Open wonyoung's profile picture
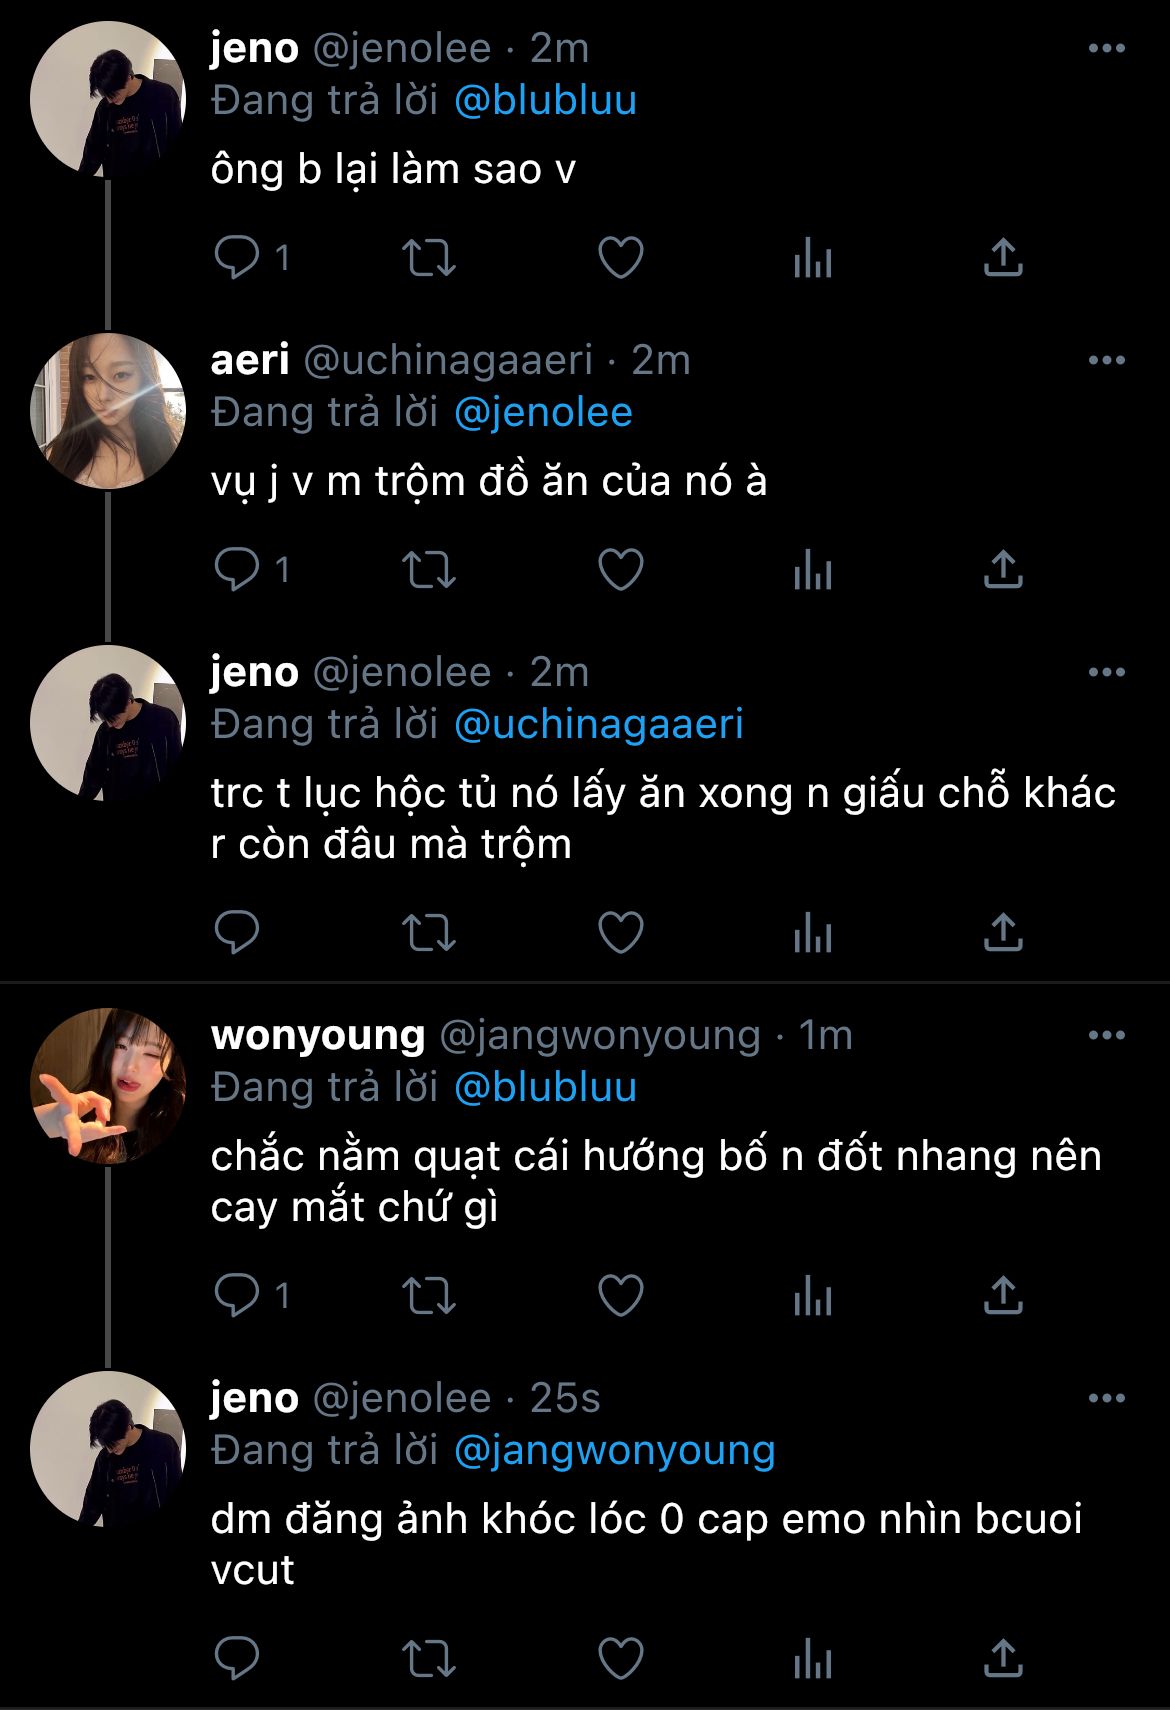Image resolution: width=1170 pixels, height=1710 pixels. 108,1086
